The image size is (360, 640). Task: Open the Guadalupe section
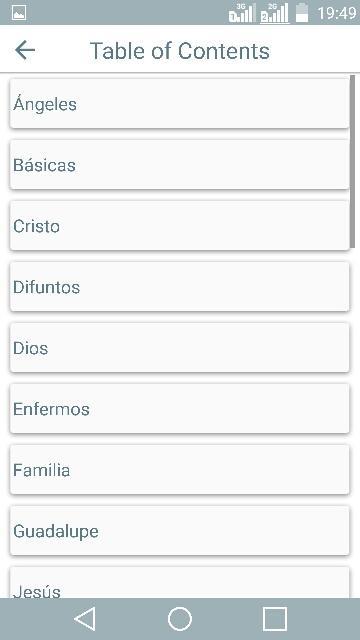click(180, 531)
